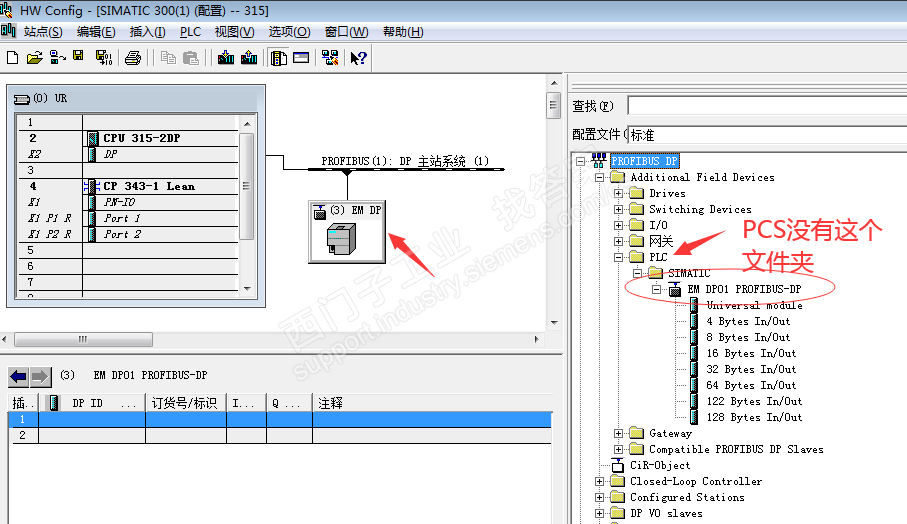The height and width of the screenshot is (524, 907).
Task: Expand the 网关 folder
Action: point(618,241)
